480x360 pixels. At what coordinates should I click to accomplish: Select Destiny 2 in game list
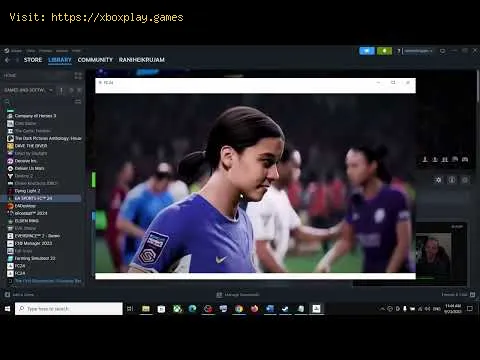(24, 176)
